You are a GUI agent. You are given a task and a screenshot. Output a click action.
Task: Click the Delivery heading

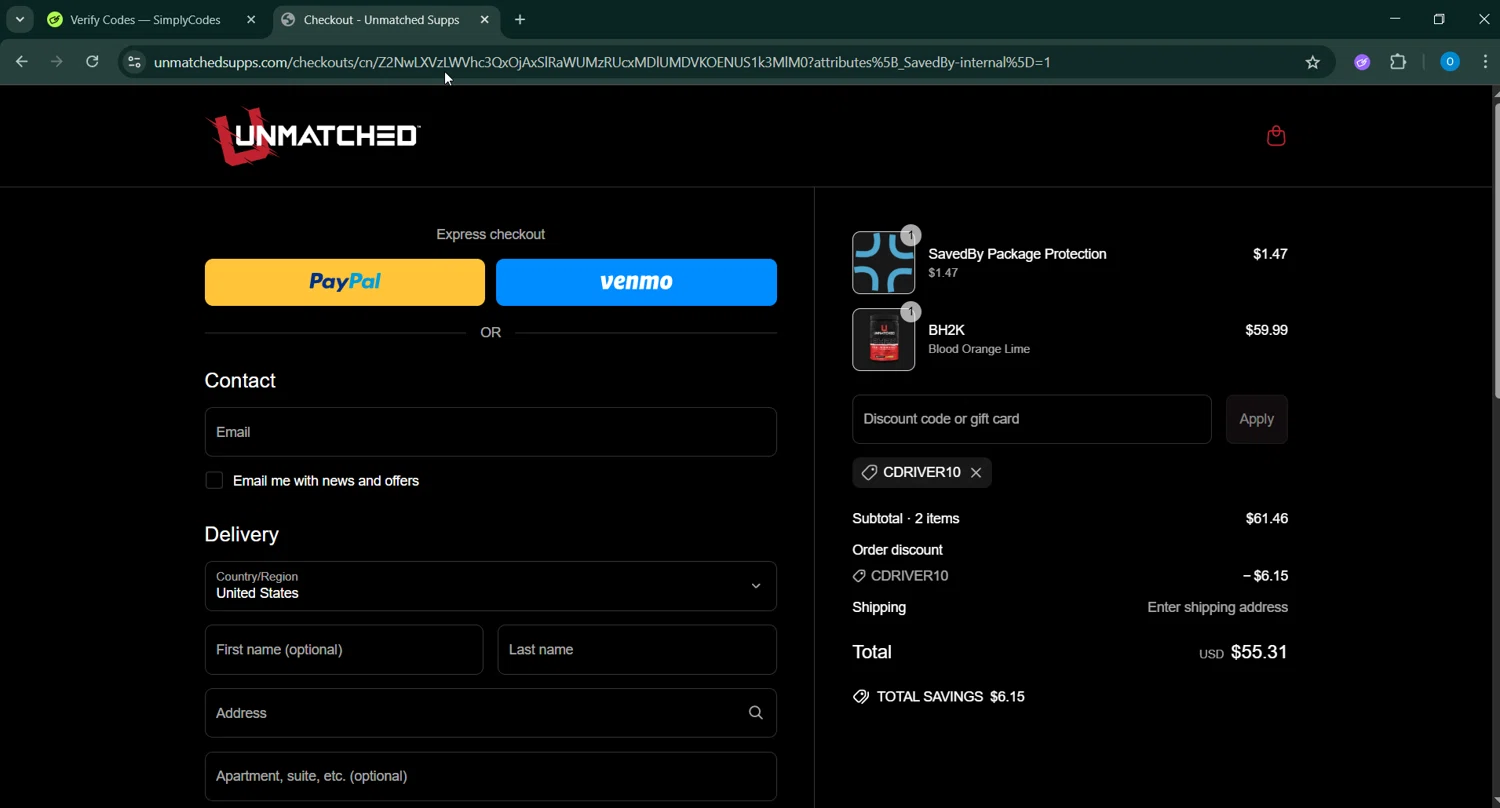click(x=242, y=535)
